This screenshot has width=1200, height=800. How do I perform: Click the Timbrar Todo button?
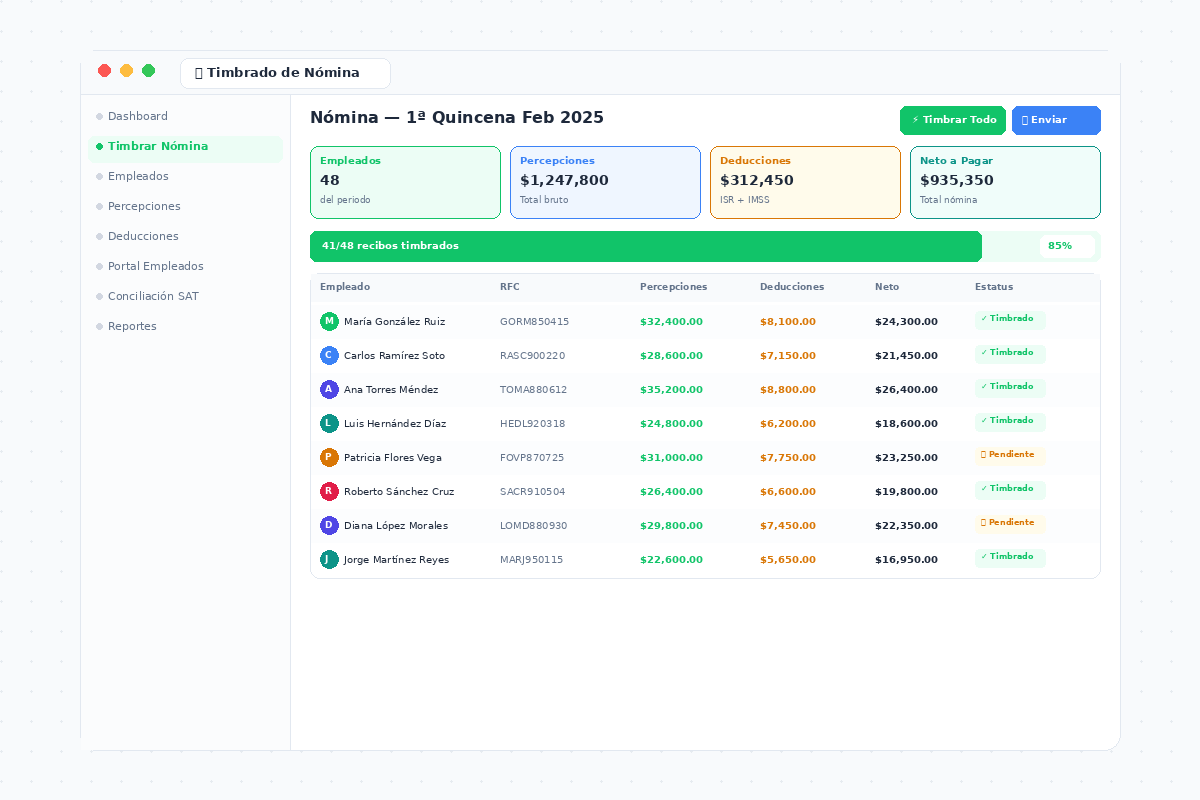(953, 120)
